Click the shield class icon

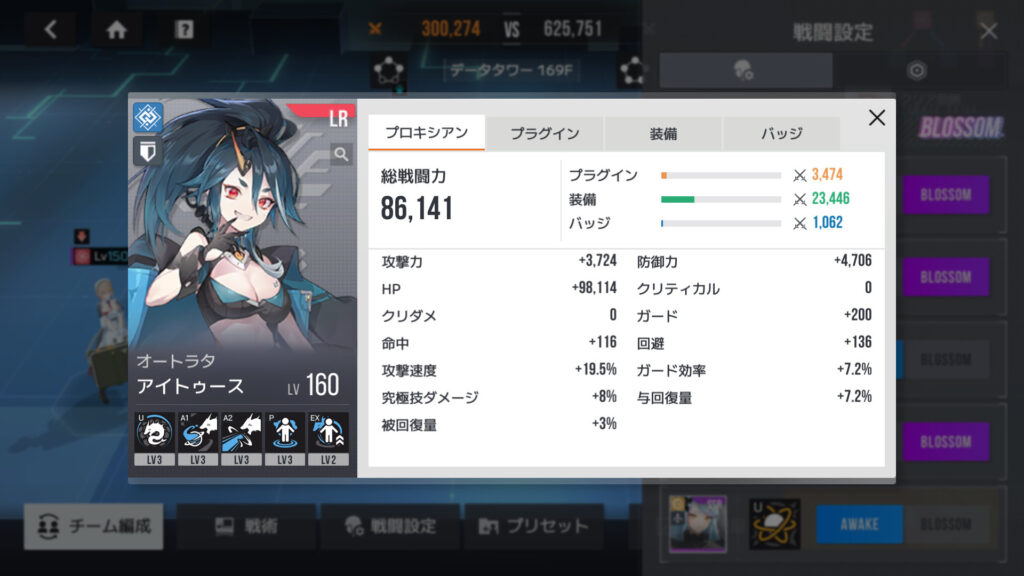(x=148, y=152)
